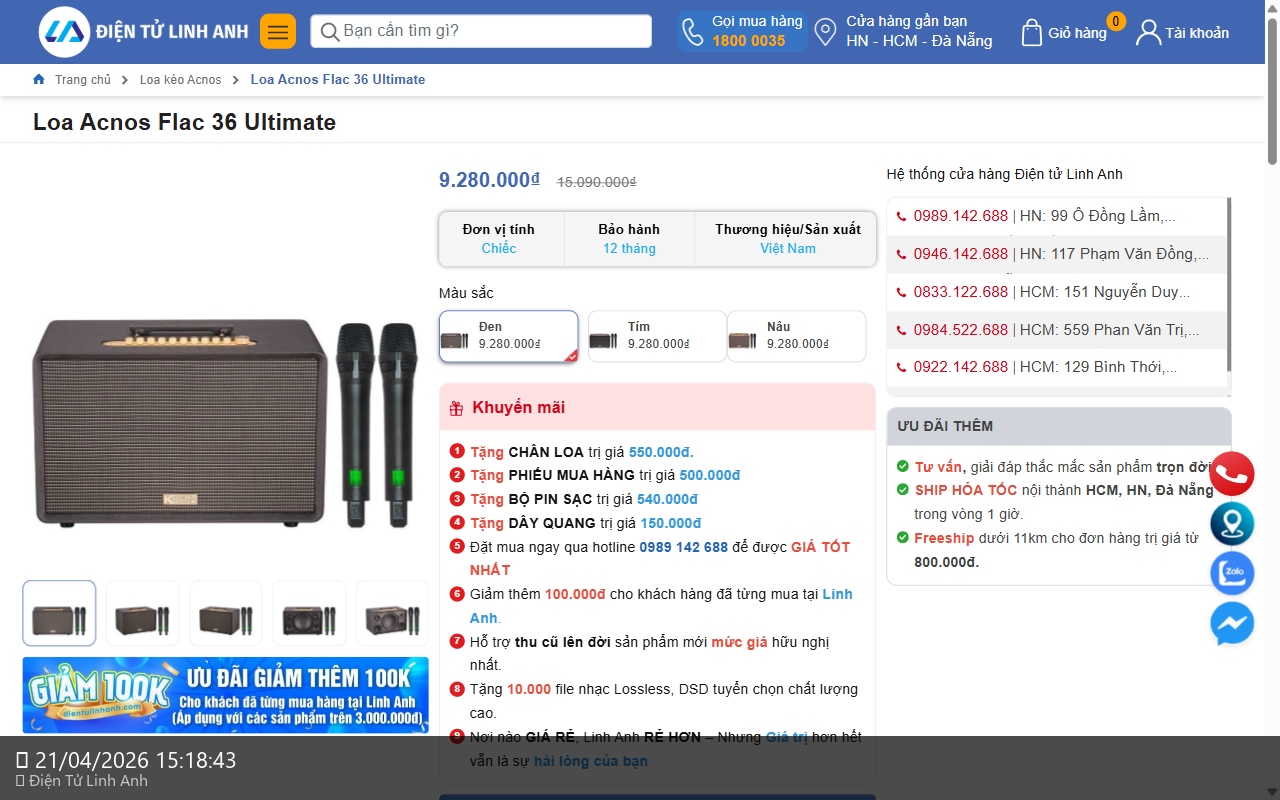
Task: Click the main speaker product image
Action: (x=226, y=422)
